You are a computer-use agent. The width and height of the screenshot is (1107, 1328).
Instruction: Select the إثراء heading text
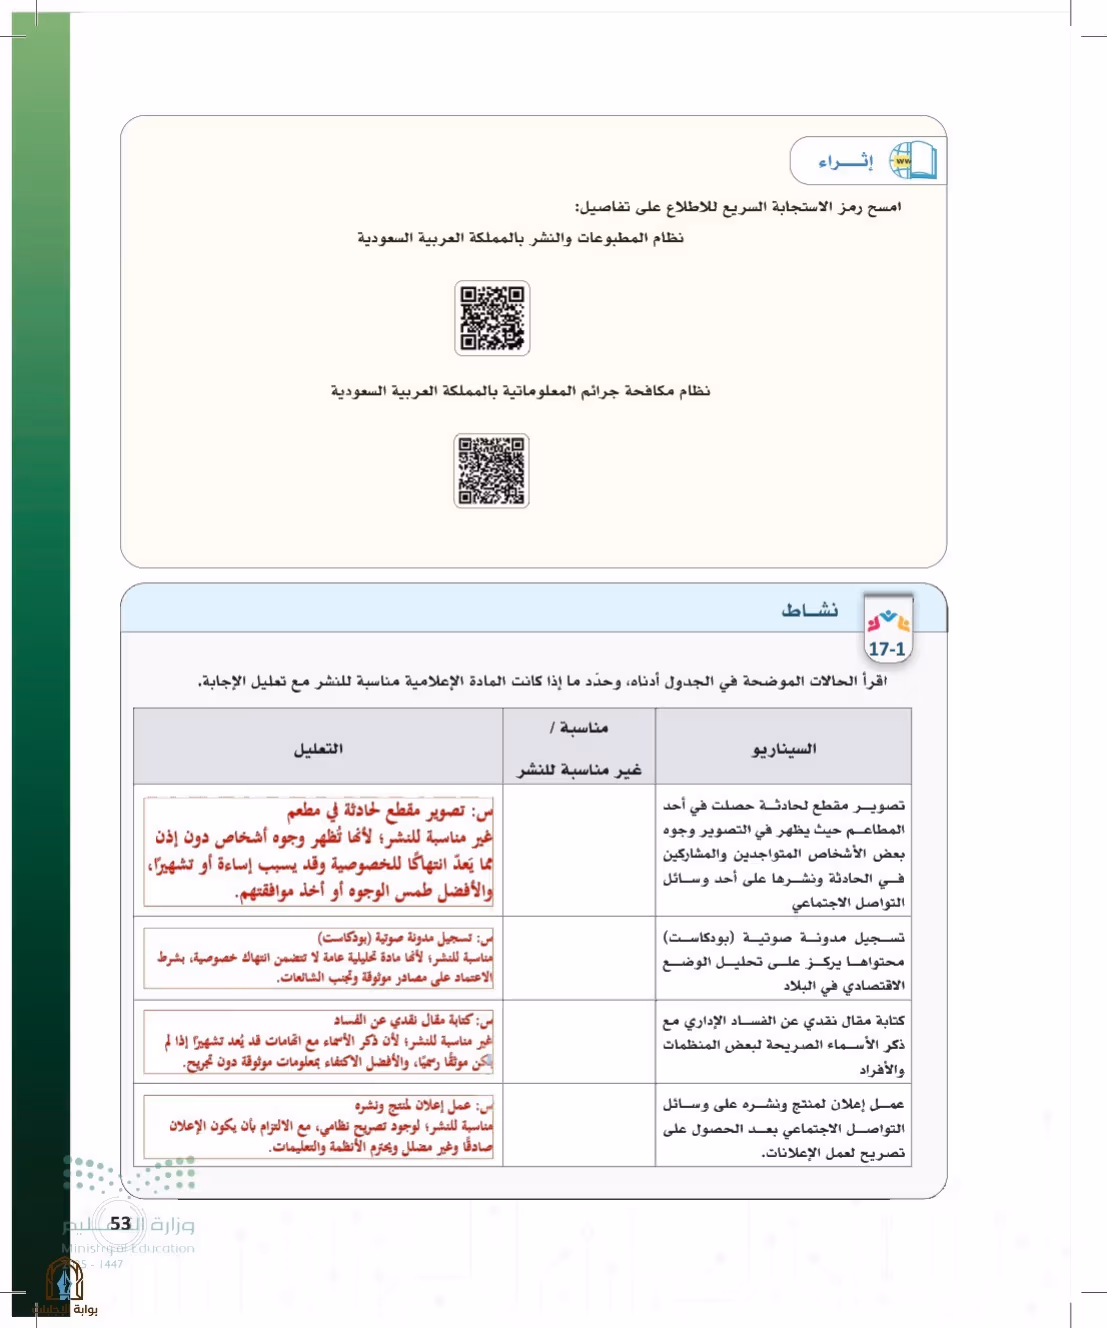(x=845, y=161)
